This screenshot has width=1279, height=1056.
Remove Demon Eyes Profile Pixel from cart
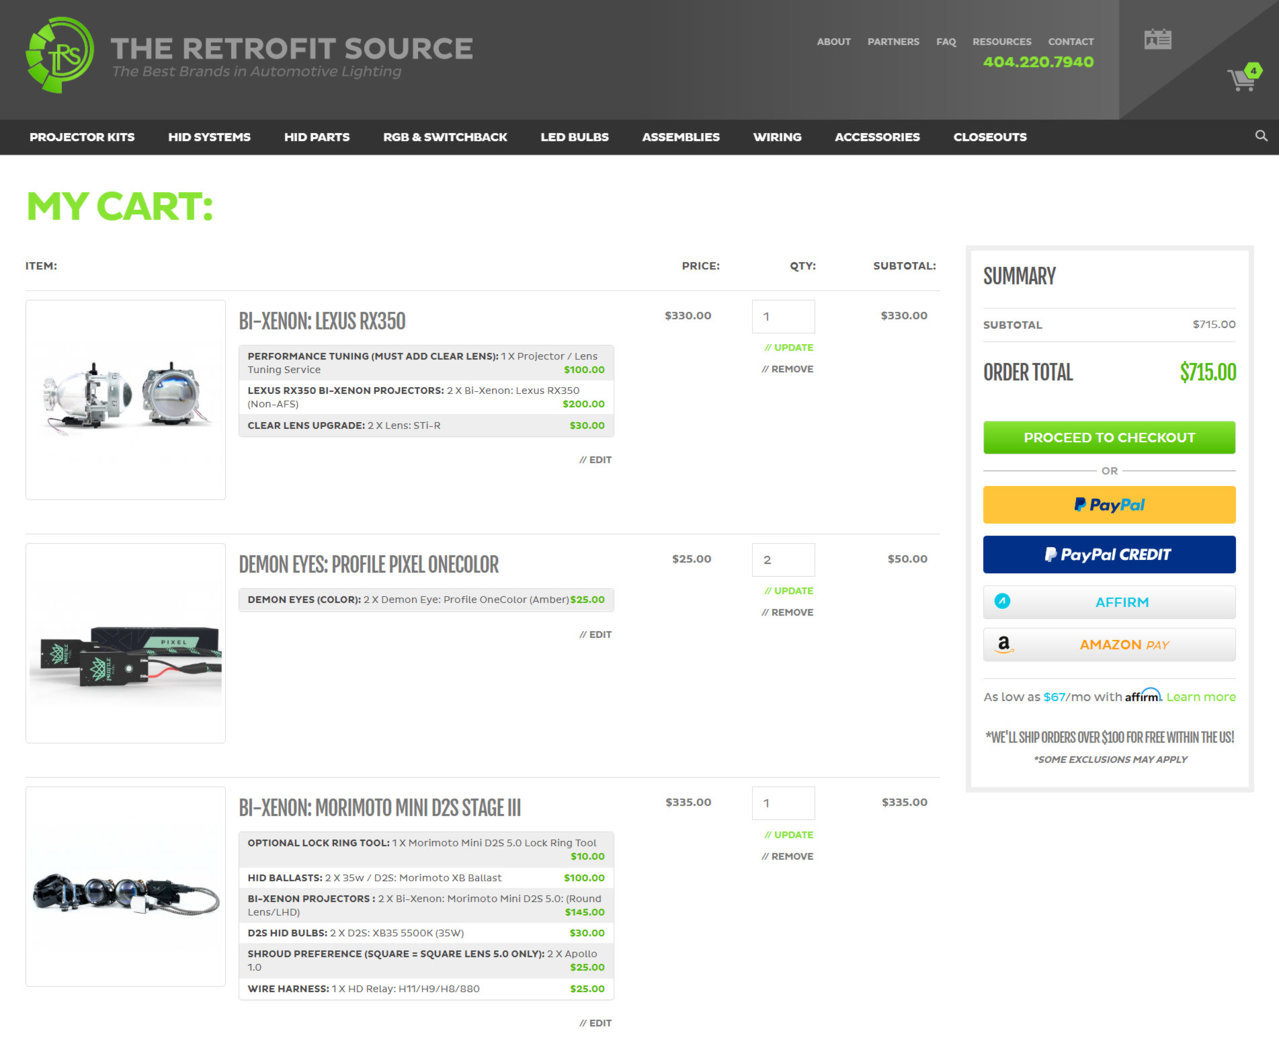(x=788, y=612)
